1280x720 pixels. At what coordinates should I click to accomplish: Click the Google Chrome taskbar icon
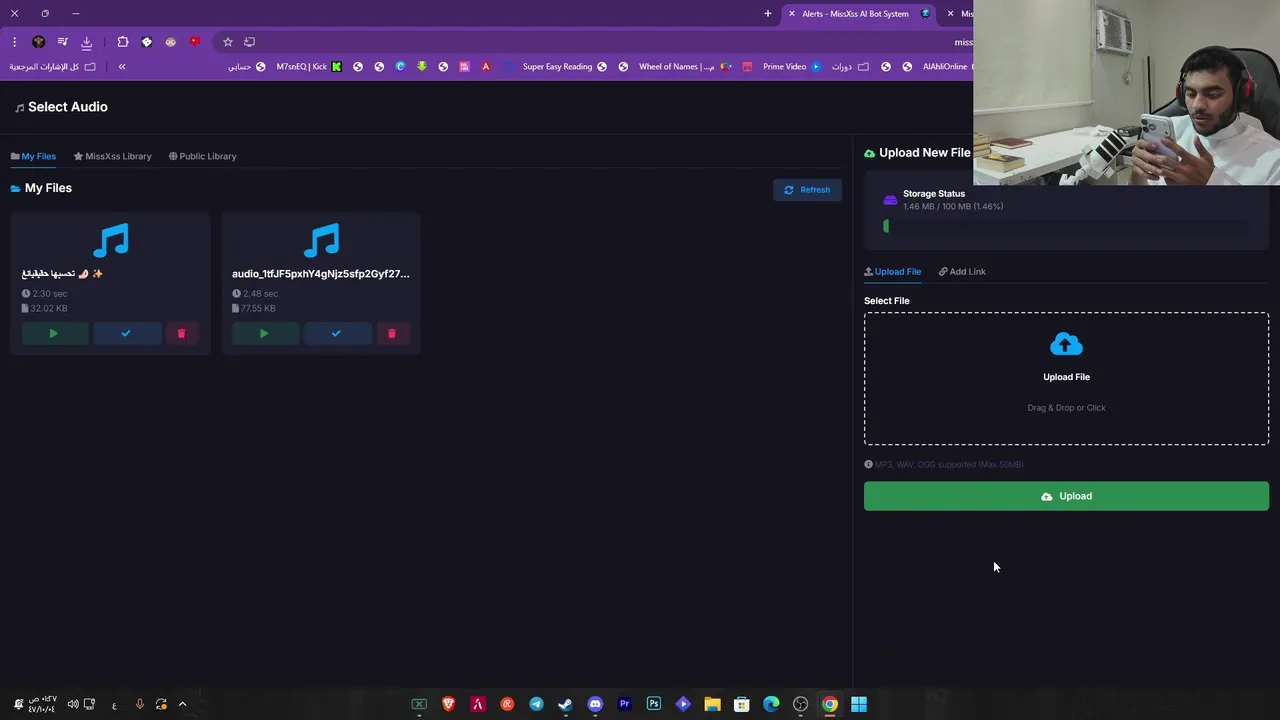(830, 704)
